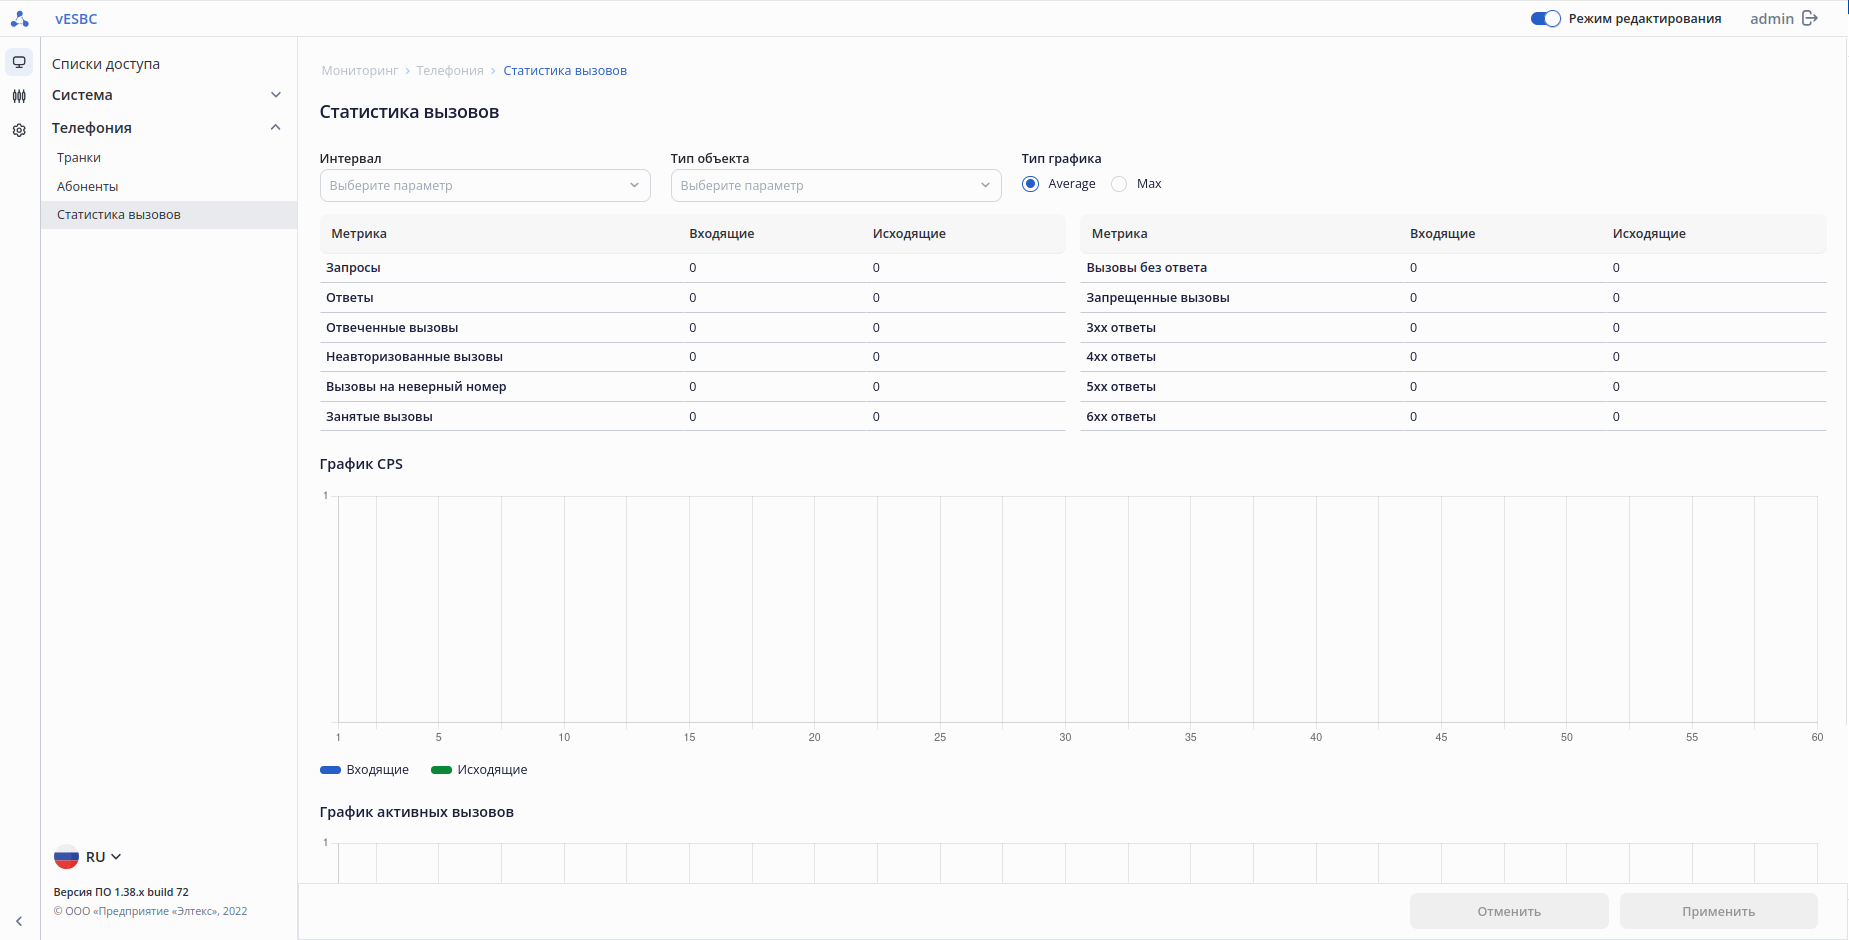Screen dimensions: 1849x940
Task: Expand the Система menu section
Action: [x=275, y=95]
